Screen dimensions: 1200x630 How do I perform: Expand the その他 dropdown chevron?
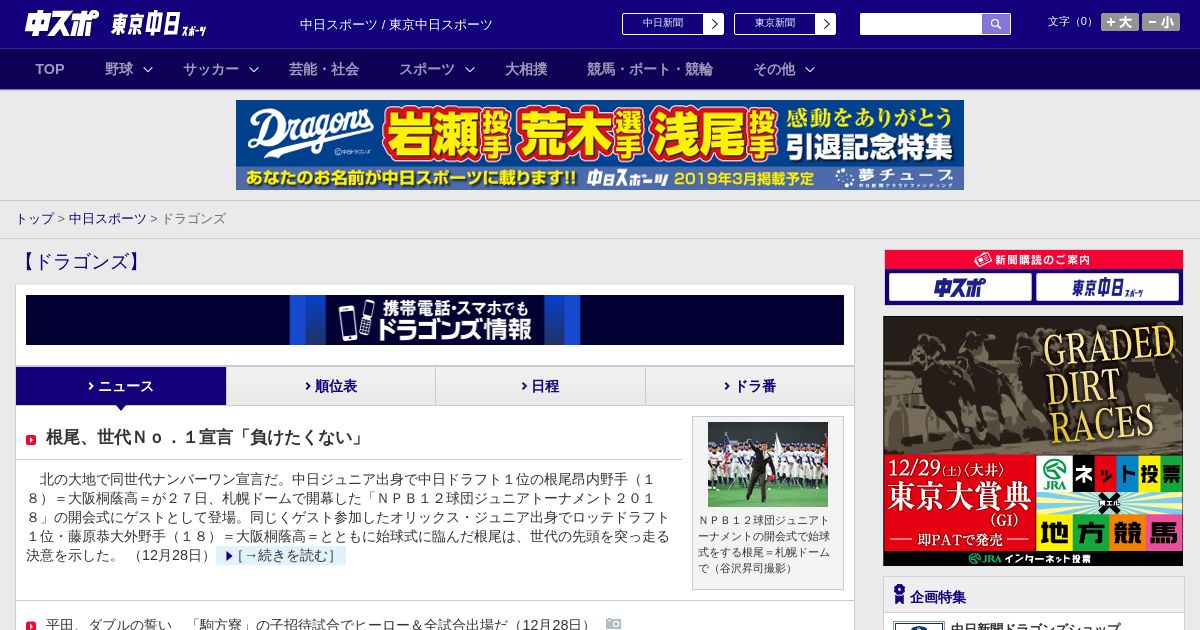coord(810,69)
